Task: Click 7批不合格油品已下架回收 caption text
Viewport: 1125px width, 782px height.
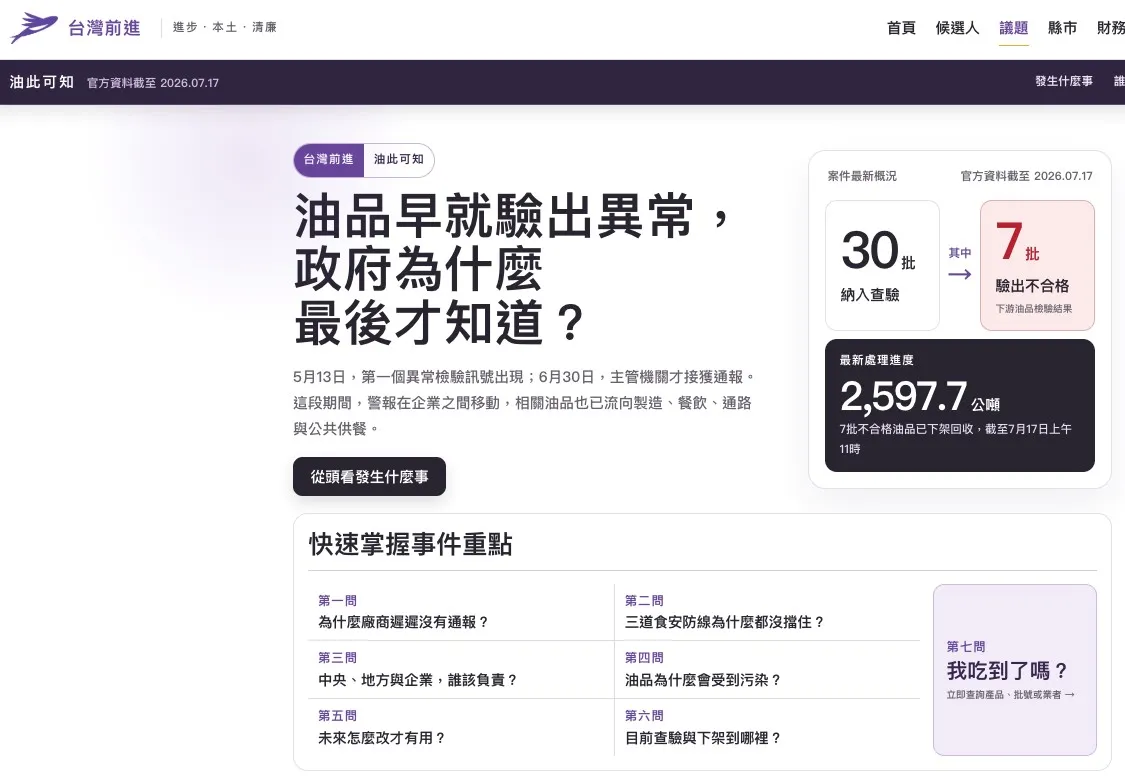Action: click(x=956, y=438)
